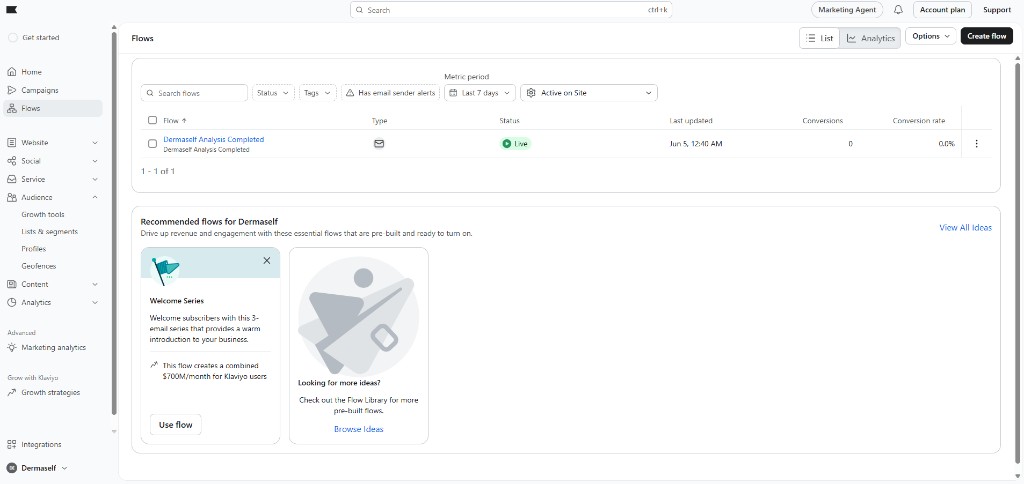Open Profiles page

point(33,249)
